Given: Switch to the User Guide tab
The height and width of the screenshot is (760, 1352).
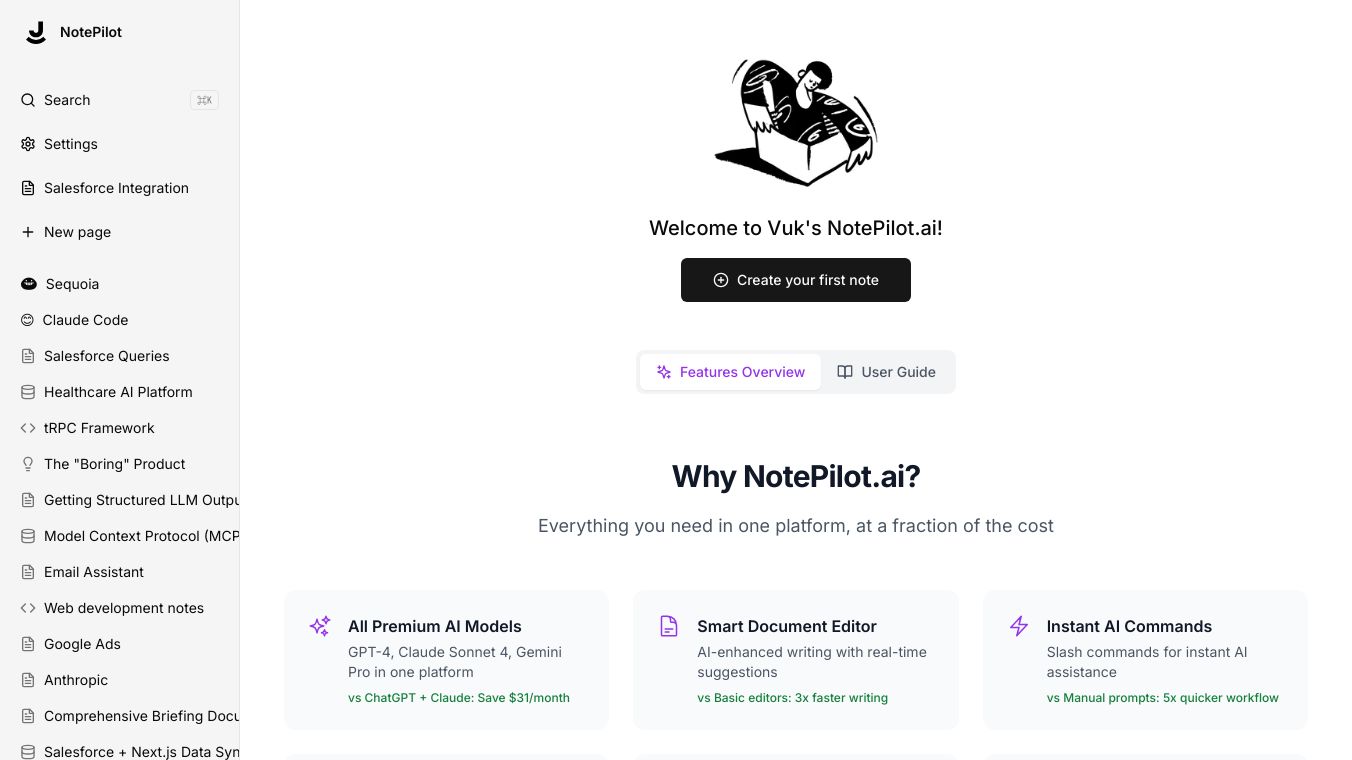Looking at the screenshot, I should (886, 371).
